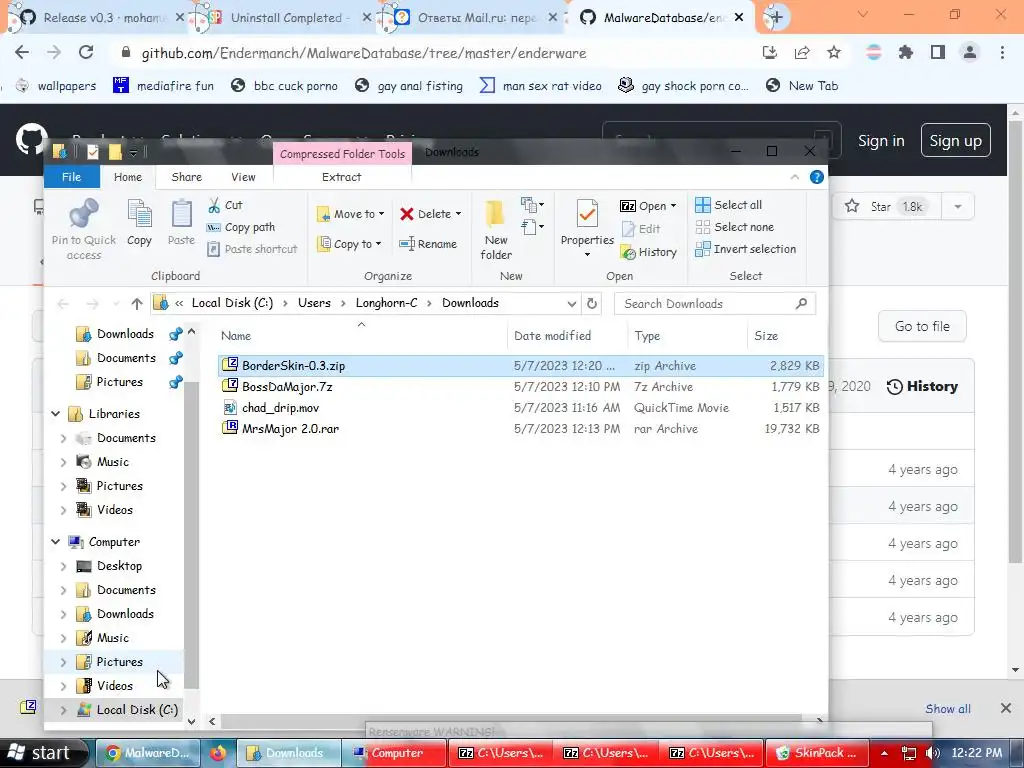
Task: Open GitHub commit History link
Action: pos(922,387)
